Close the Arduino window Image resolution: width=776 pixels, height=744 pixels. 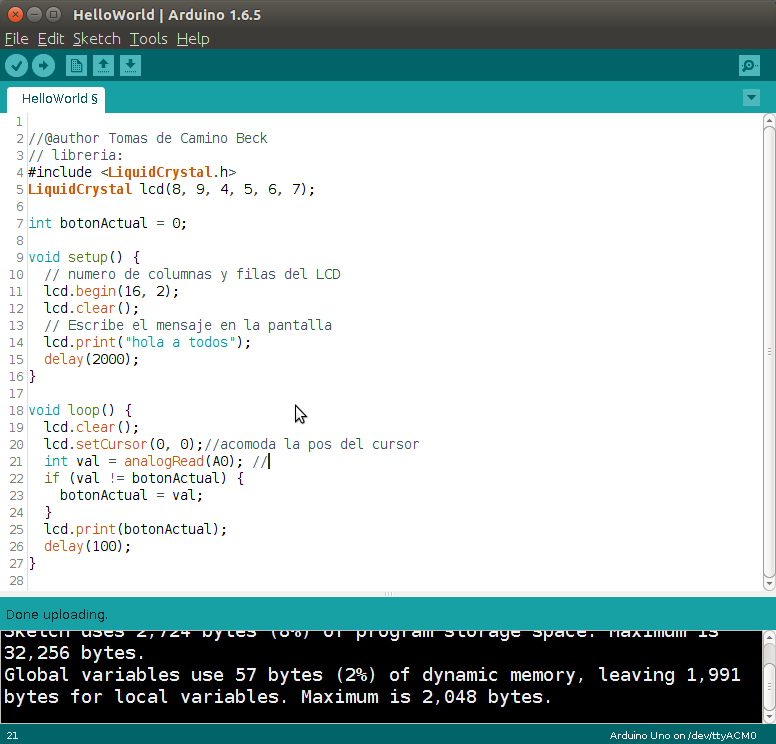(x=15, y=14)
